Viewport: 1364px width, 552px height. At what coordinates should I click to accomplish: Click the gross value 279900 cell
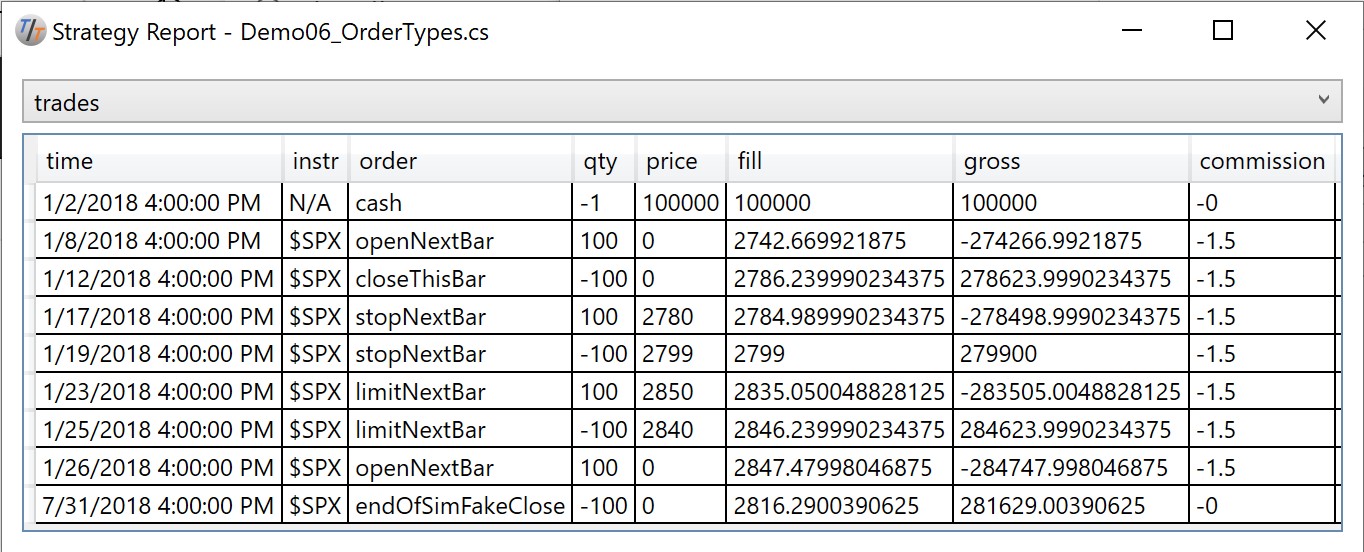pyautogui.click(x=1071, y=354)
